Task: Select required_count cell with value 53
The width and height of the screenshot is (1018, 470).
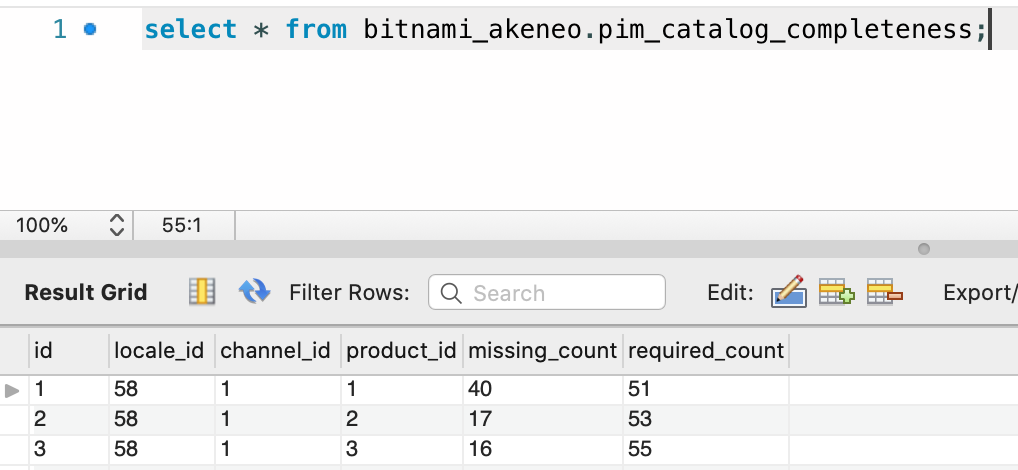Action: 706,419
